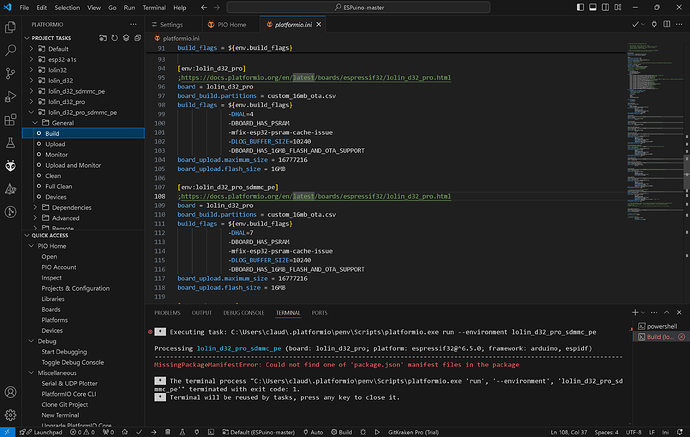Open Projects & Configuration in Quick Access
The image size is (690, 437).
pos(76,288)
